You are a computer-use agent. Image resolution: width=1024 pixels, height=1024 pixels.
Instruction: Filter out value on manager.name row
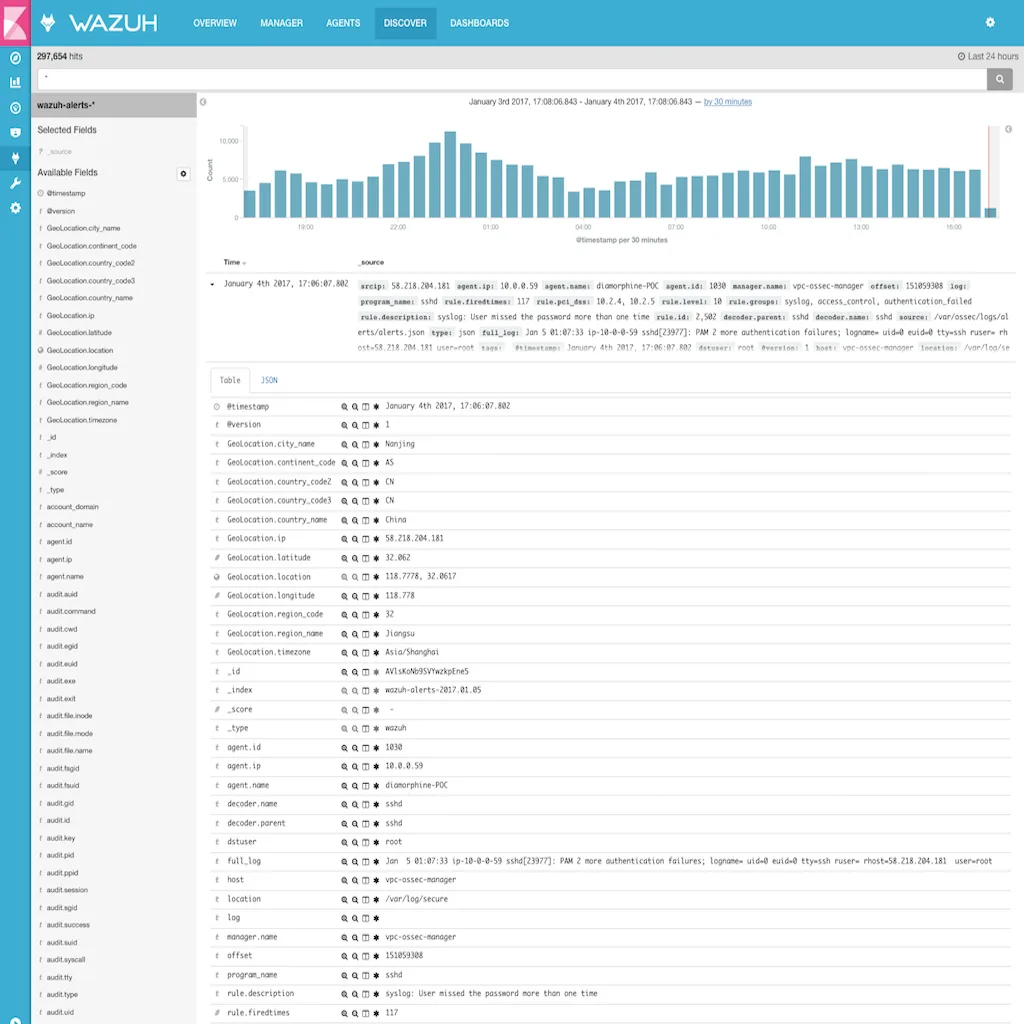pos(355,938)
